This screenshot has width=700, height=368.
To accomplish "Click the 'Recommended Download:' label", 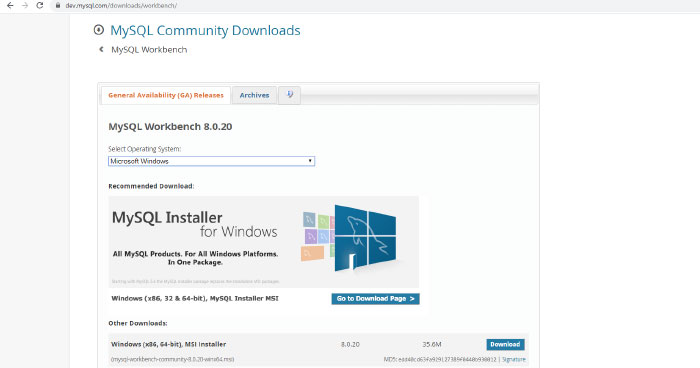I will (151, 186).
